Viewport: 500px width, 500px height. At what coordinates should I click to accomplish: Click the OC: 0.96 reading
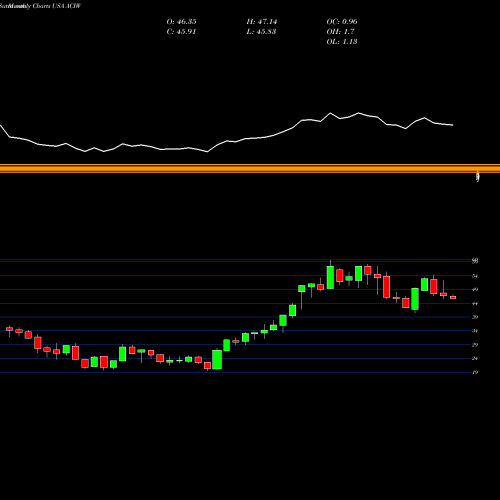click(342, 22)
